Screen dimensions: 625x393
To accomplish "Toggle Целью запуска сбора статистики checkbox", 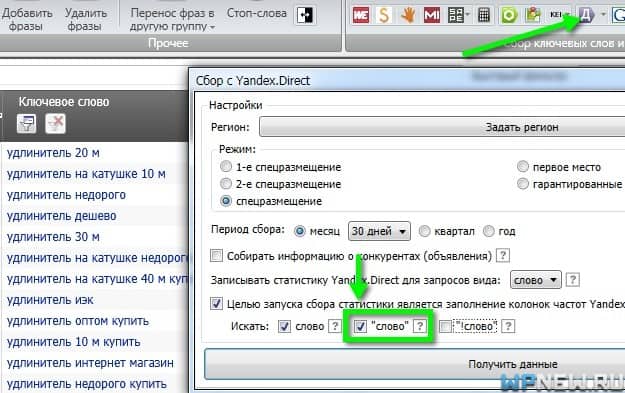I will [x=216, y=304].
